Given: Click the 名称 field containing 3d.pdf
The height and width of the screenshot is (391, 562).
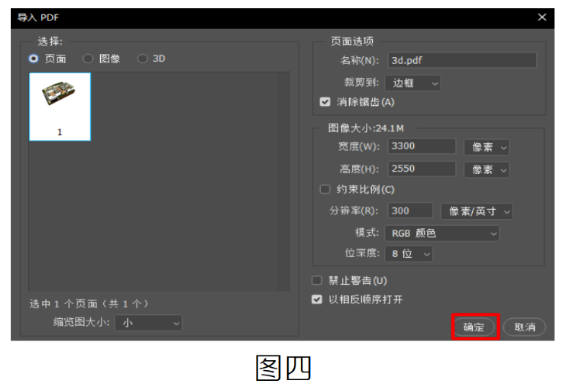Looking at the screenshot, I should pos(462,60).
